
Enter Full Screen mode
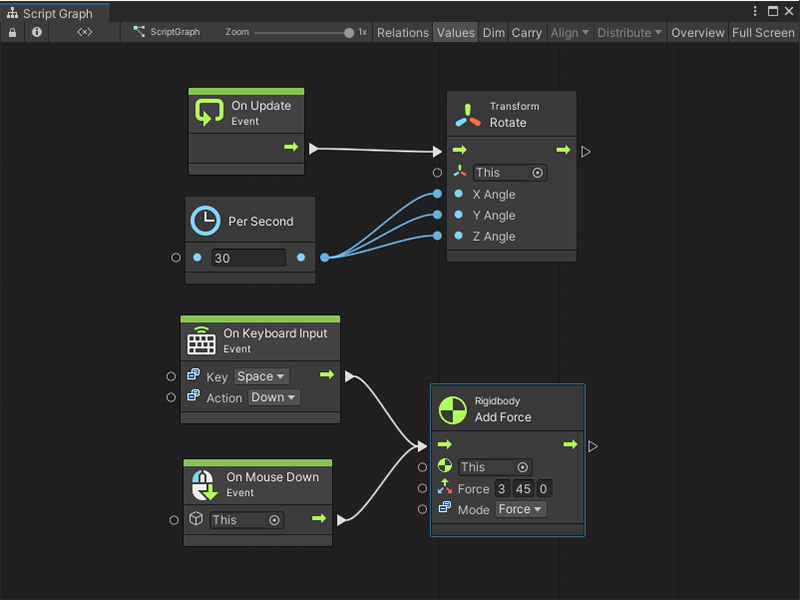pyautogui.click(x=763, y=32)
